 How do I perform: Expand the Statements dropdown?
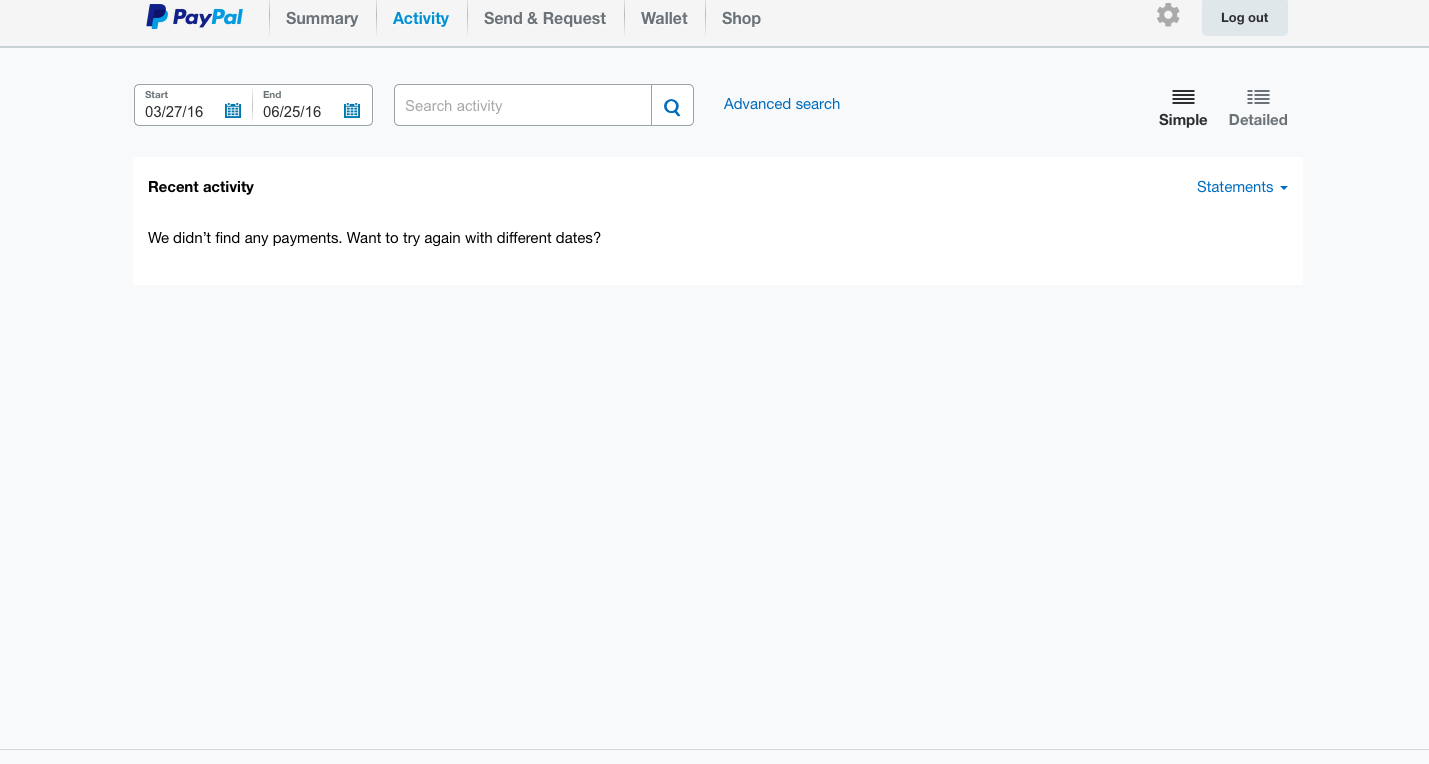(x=1242, y=187)
